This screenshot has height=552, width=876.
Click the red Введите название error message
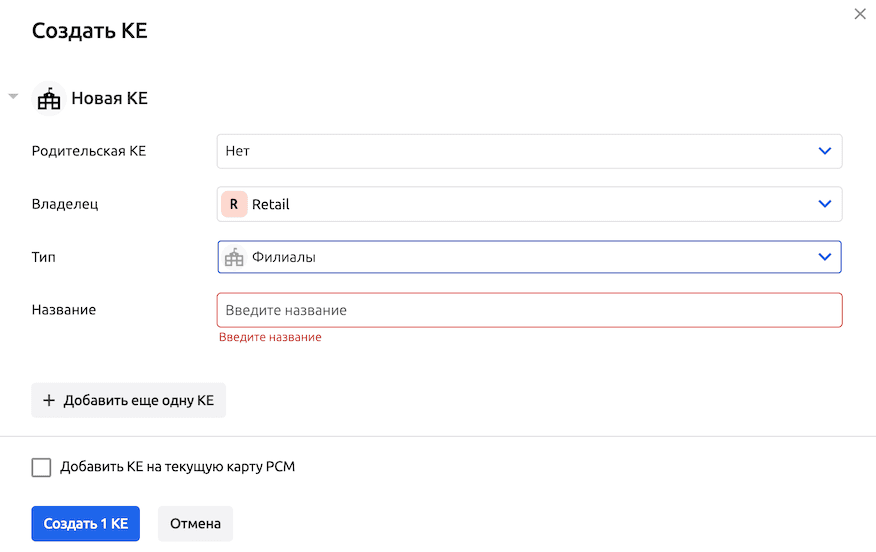271,338
